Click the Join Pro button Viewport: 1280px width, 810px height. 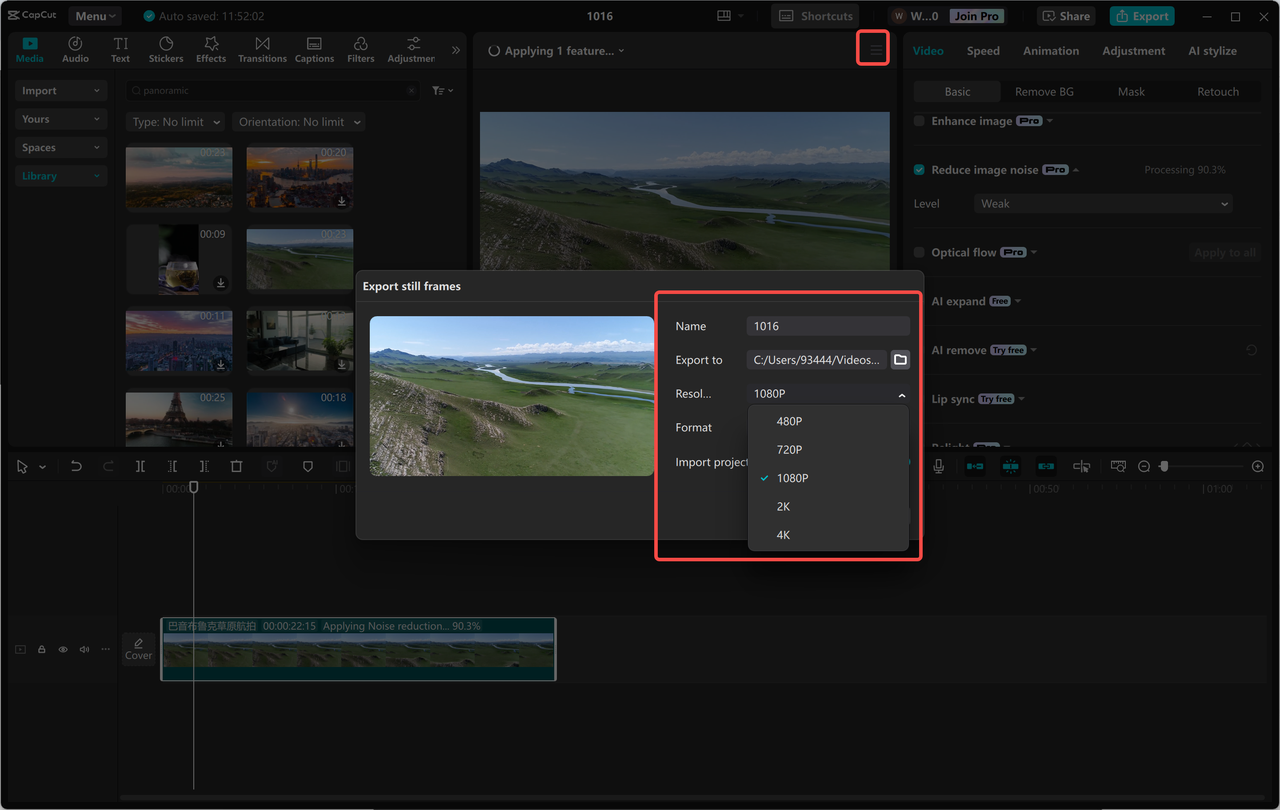click(x=976, y=15)
